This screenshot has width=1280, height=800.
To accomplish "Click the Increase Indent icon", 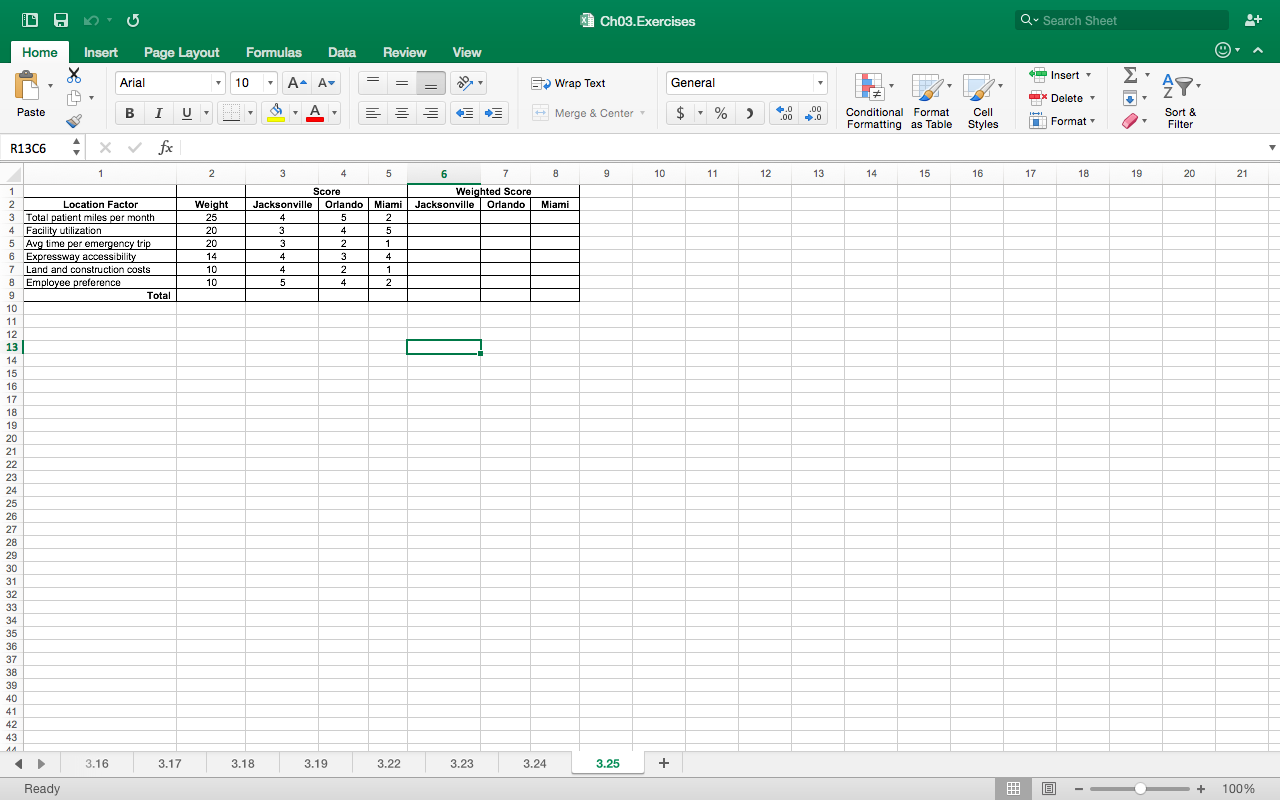I will pyautogui.click(x=494, y=114).
